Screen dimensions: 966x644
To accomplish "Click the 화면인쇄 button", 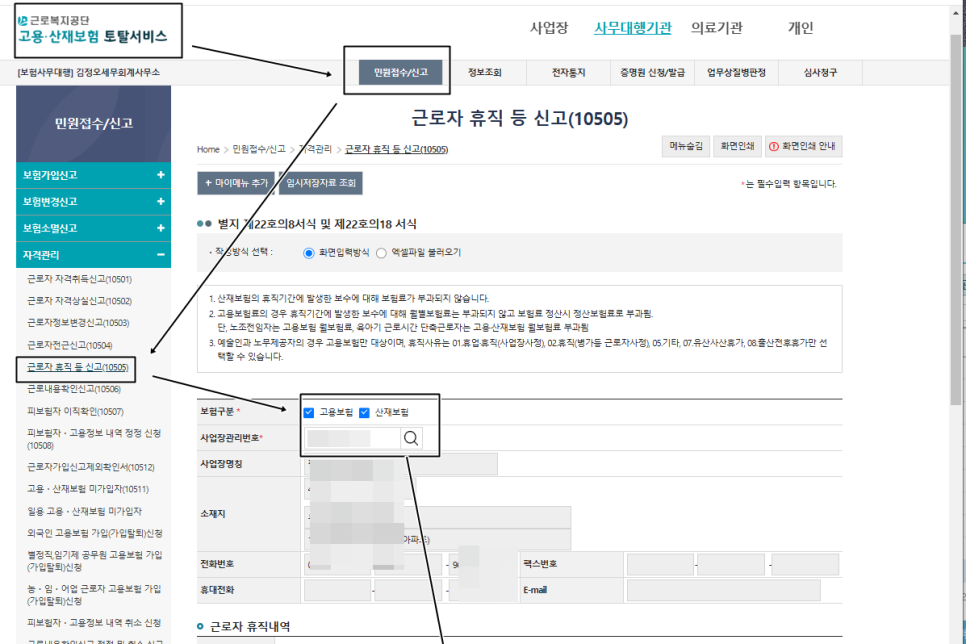I will 738,147.
